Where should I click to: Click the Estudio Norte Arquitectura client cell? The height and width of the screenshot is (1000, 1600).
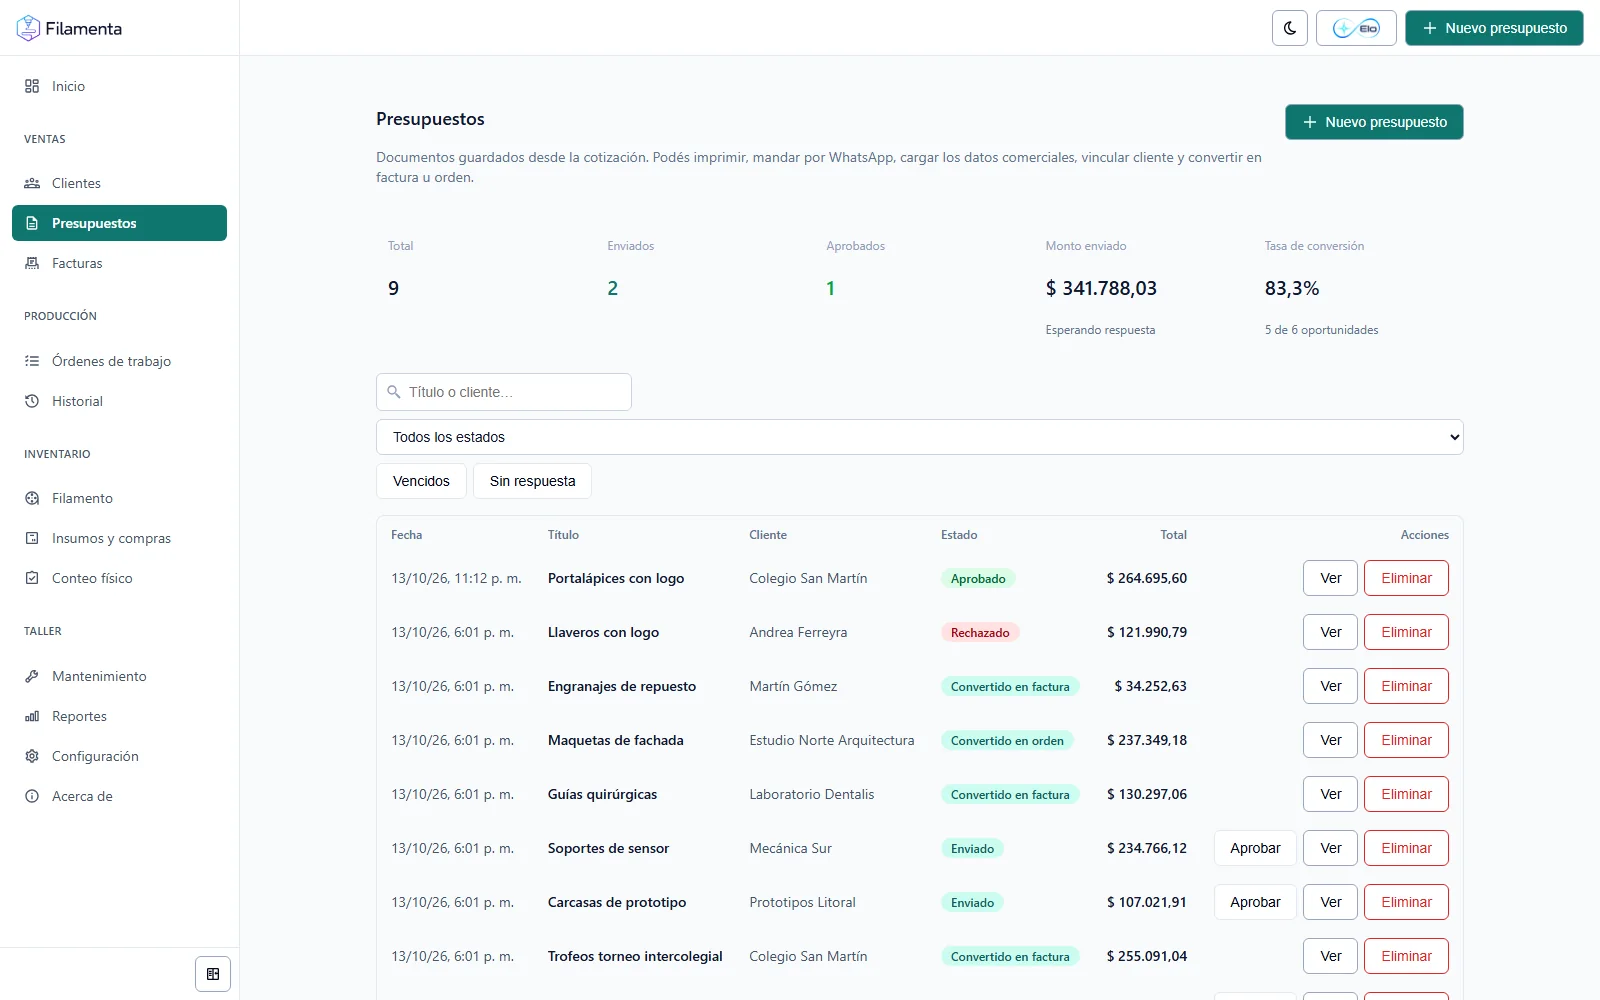point(832,740)
